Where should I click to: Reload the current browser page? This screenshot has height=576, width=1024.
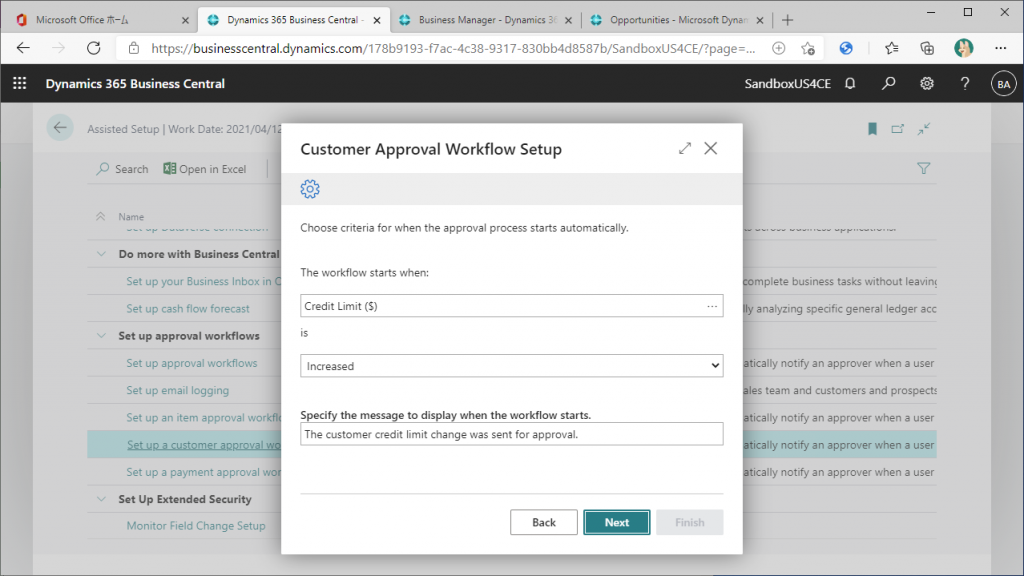click(x=94, y=48)
